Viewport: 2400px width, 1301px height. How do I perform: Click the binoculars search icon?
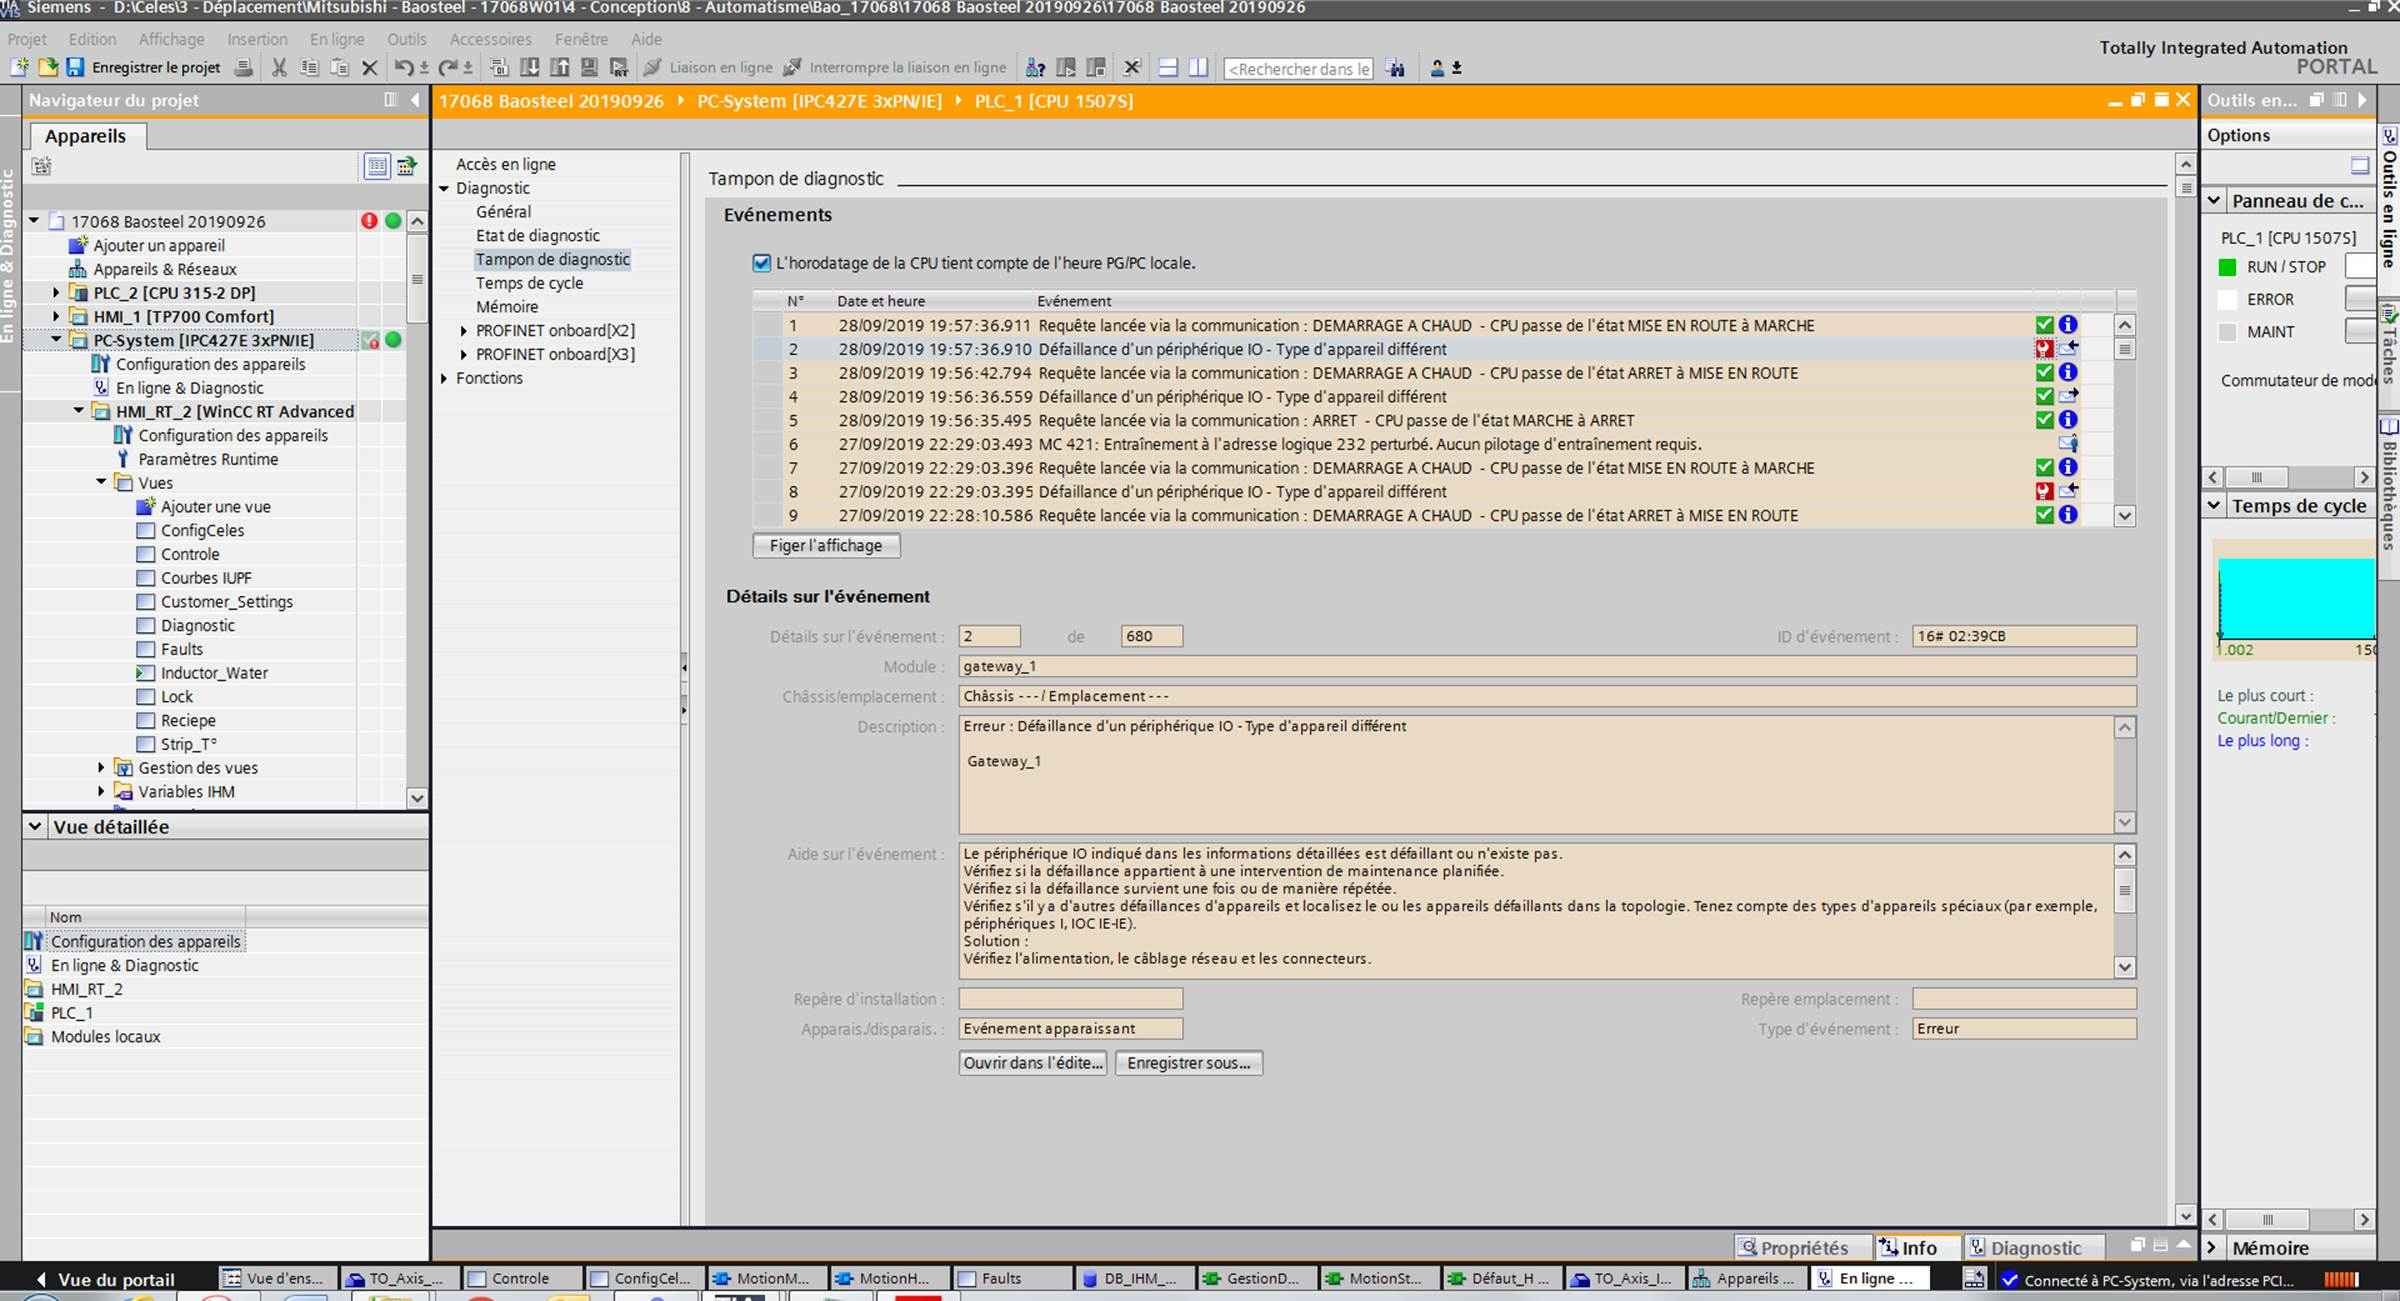coord(1395,68)
